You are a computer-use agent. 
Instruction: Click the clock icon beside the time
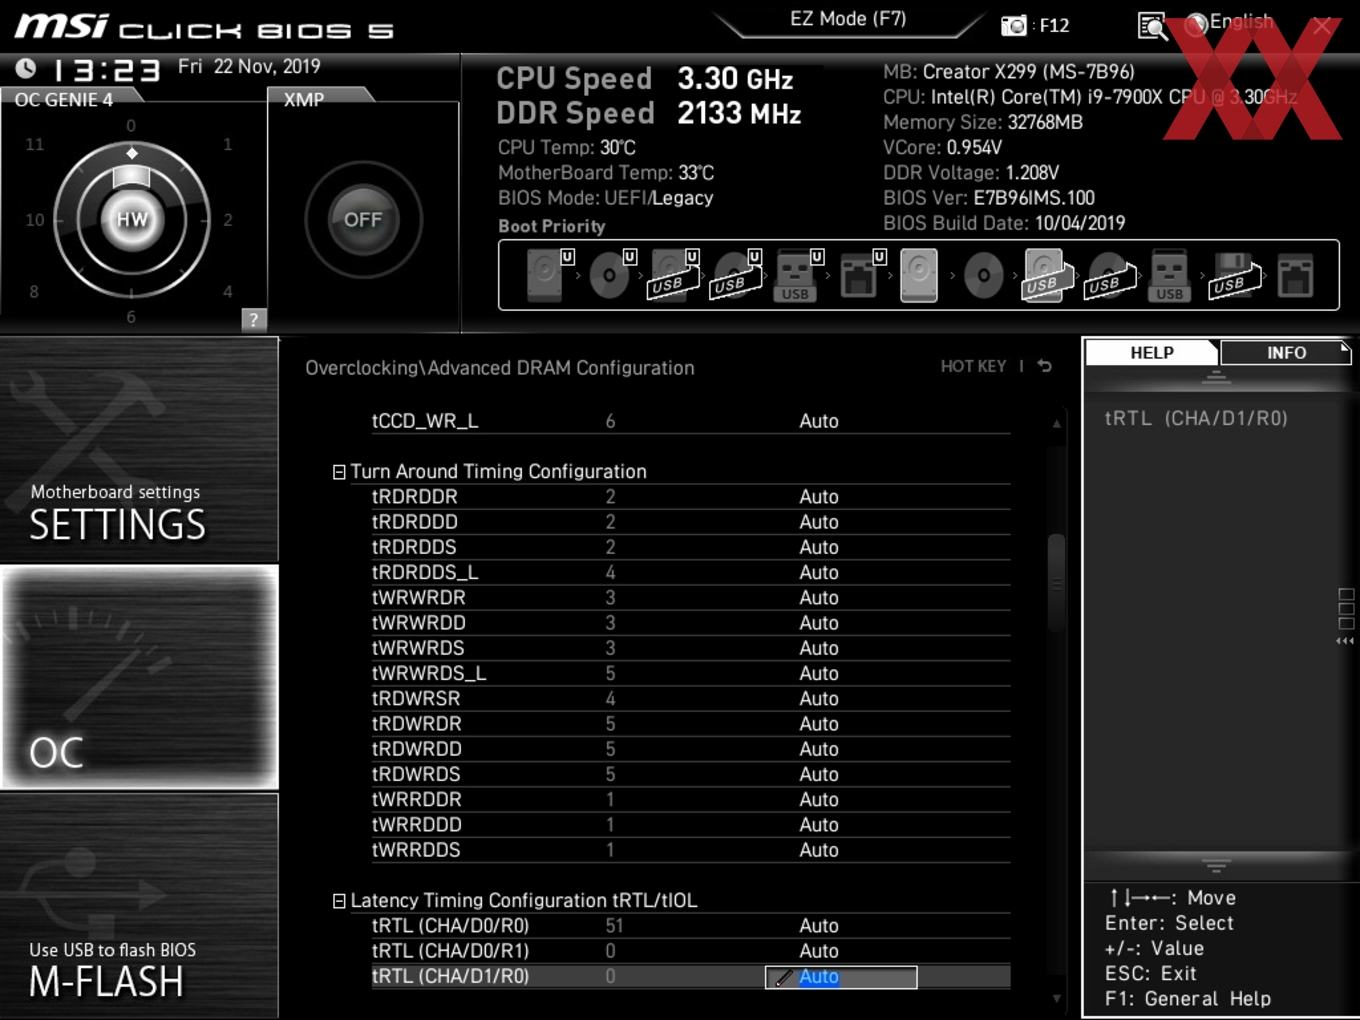[x=26, y=68]
